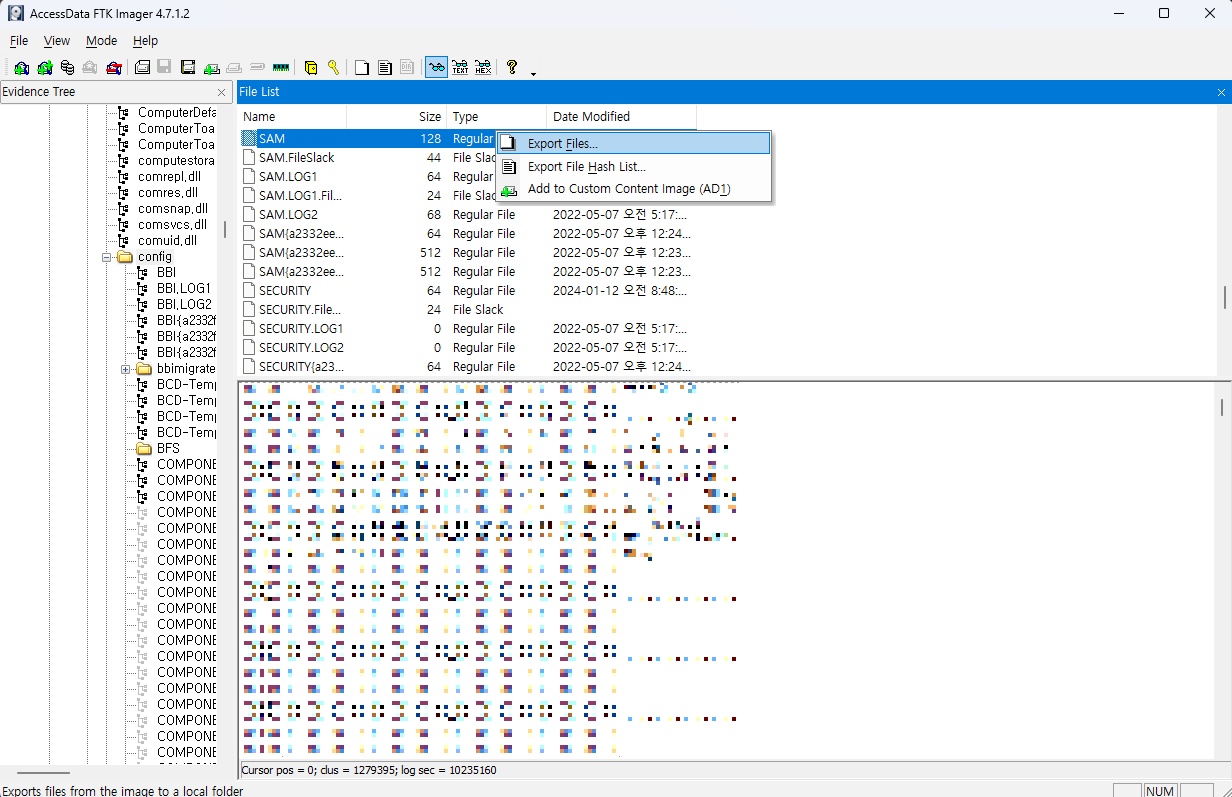Image resolution: width=1232 pixels, height=797 pixels.
Task: Click the greyed Export Disk Image icon
Action: [164, 67]
